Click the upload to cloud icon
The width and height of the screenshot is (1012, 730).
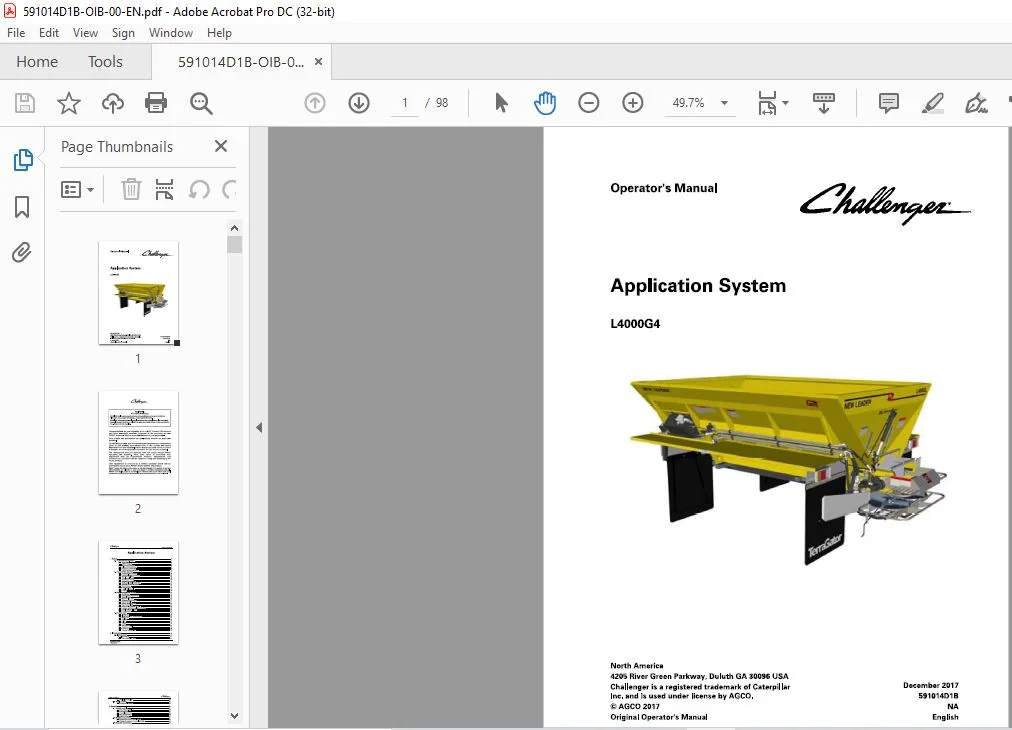[113, 103]
